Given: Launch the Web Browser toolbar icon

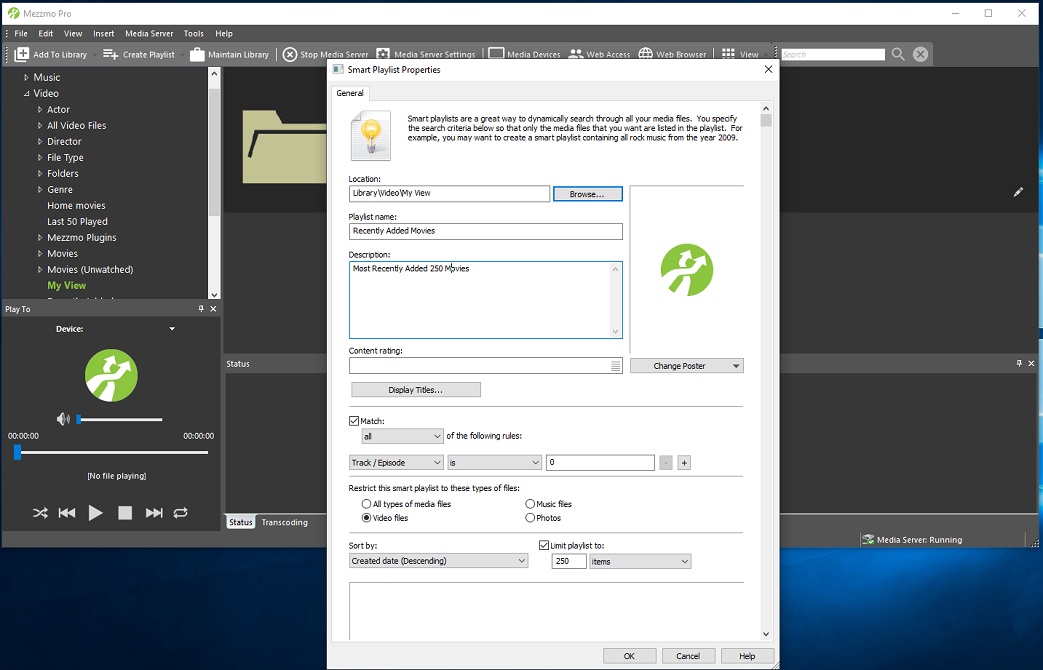Looking at the screenshot, I should click(645, 55).
